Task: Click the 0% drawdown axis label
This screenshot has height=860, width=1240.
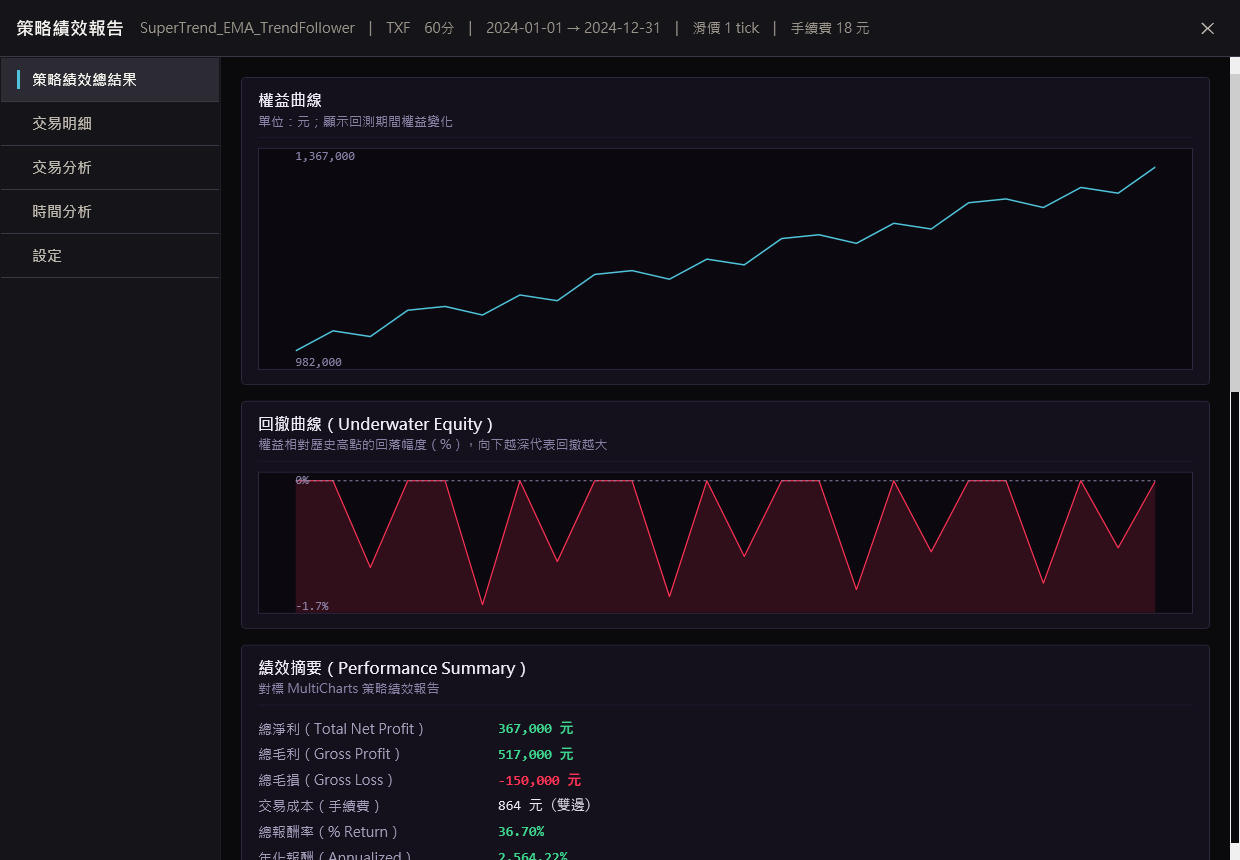Action: click(x=302, y=480)
